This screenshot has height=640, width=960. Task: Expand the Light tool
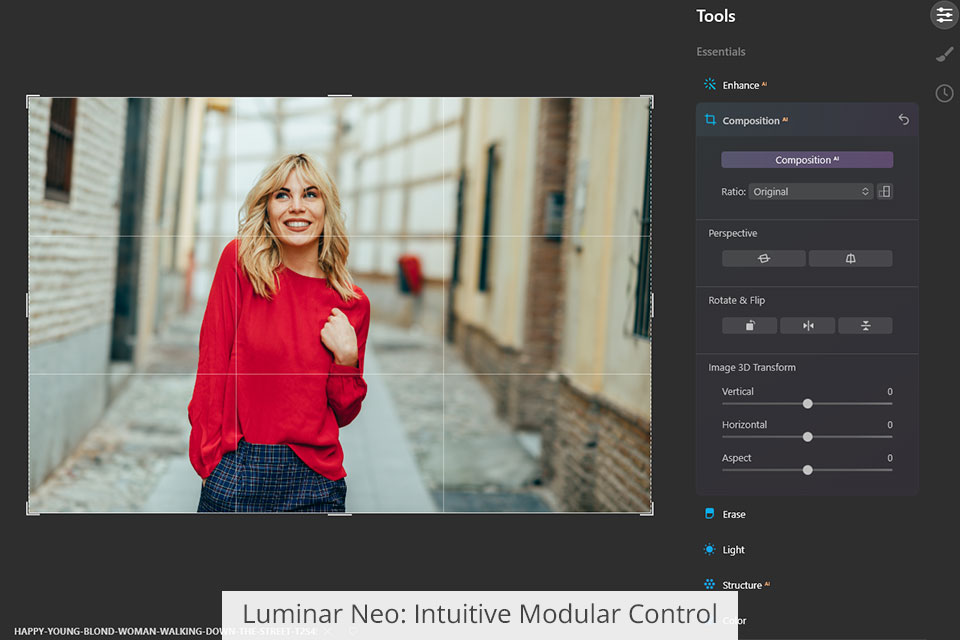[733, 550]
